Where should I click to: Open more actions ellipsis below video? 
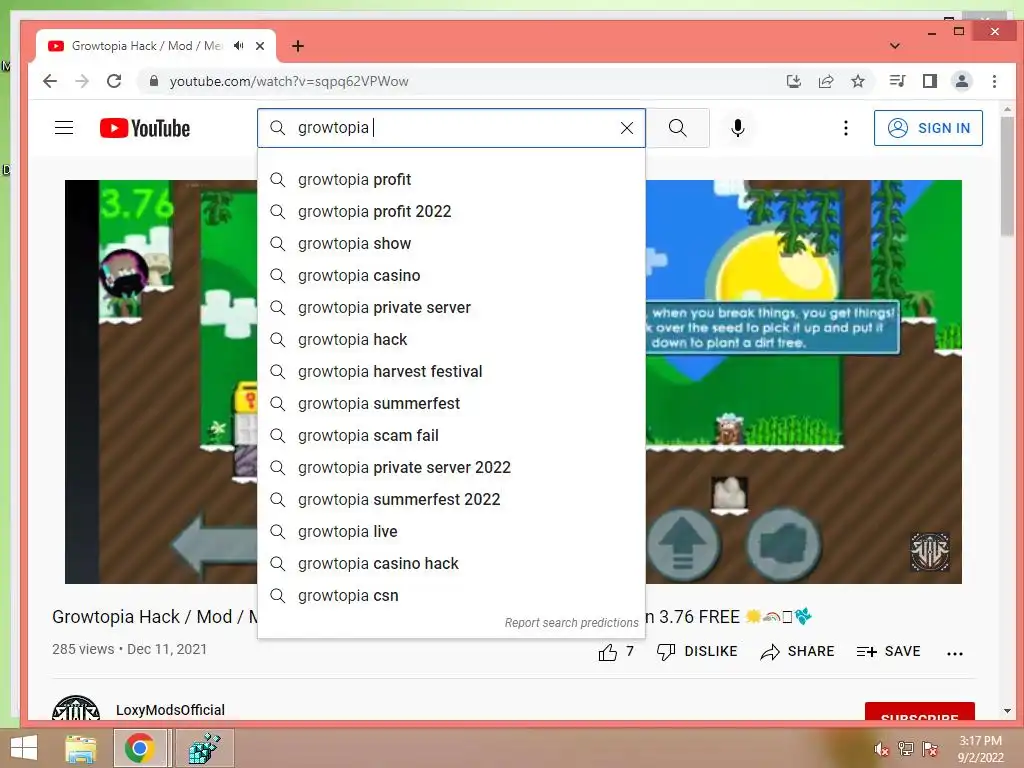click(955, 653)
